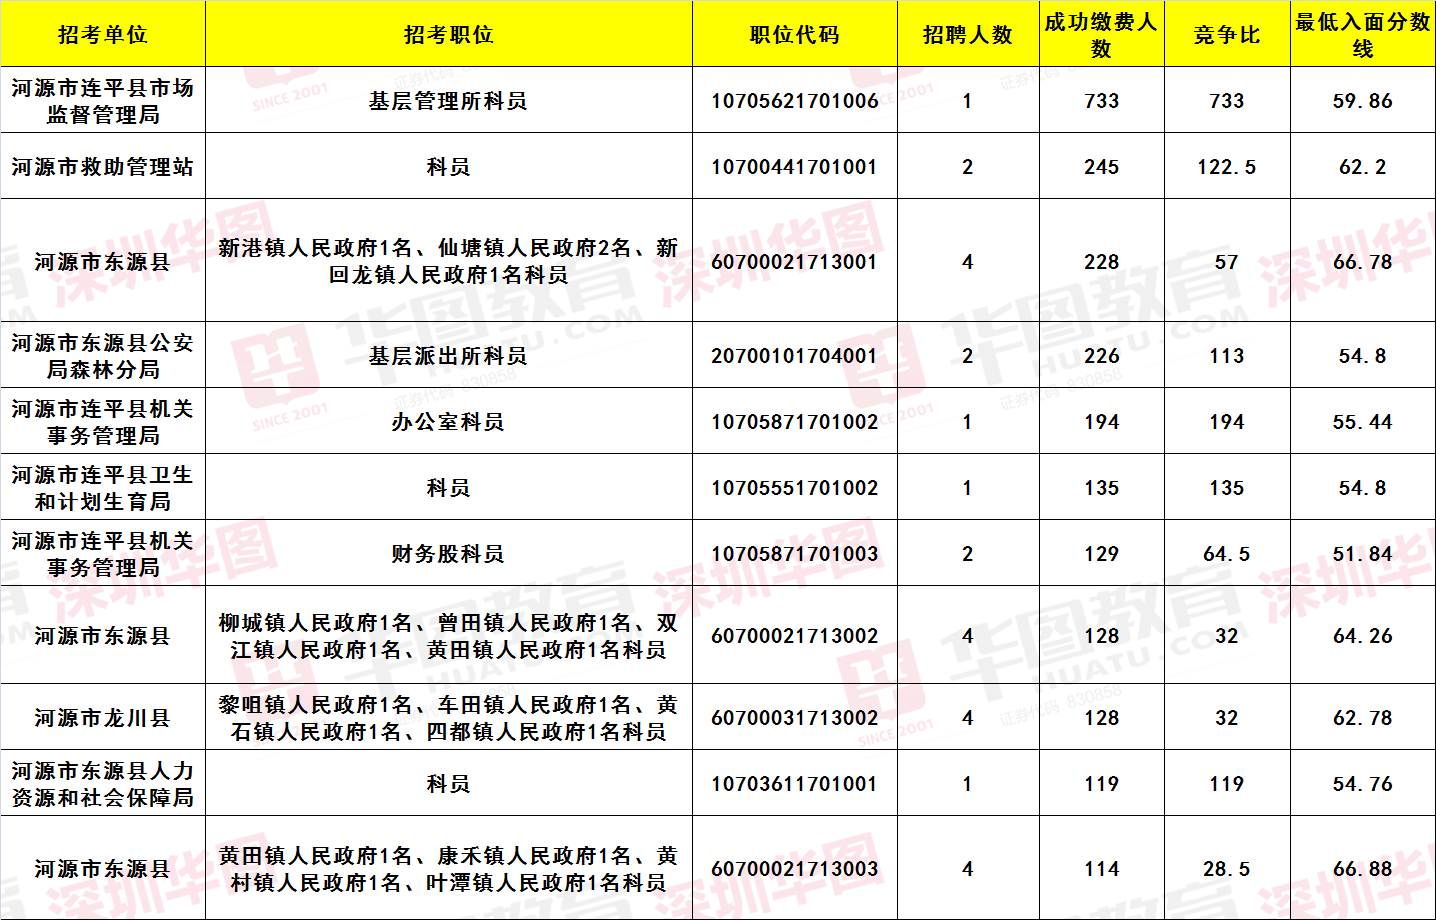Click the ratio cell 57
Image resolution: width=1436 pixels, height=920 pixels.
(1227, 260)
